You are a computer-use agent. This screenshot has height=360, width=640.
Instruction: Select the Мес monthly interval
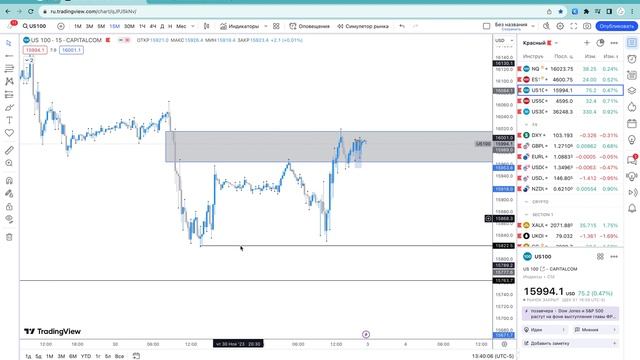[x=181, y=26]
